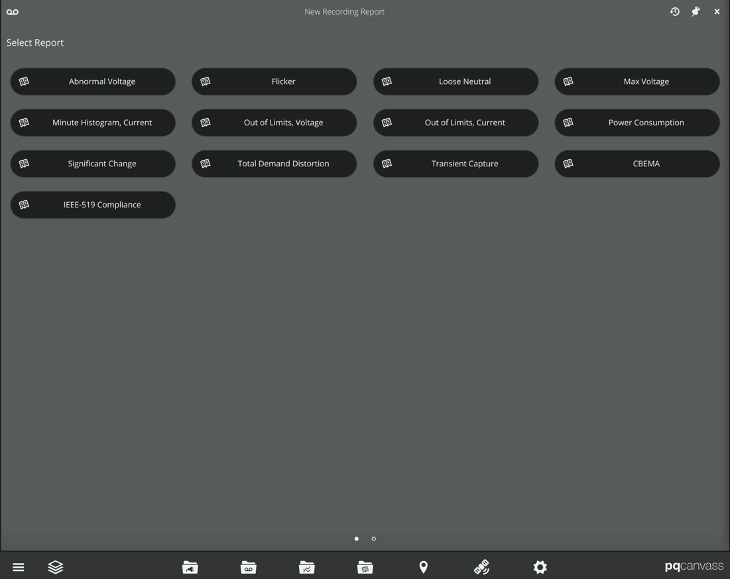Click the map location pin icon
The height and width of the screenshot is (580, 730).
[x=423, y=567]
